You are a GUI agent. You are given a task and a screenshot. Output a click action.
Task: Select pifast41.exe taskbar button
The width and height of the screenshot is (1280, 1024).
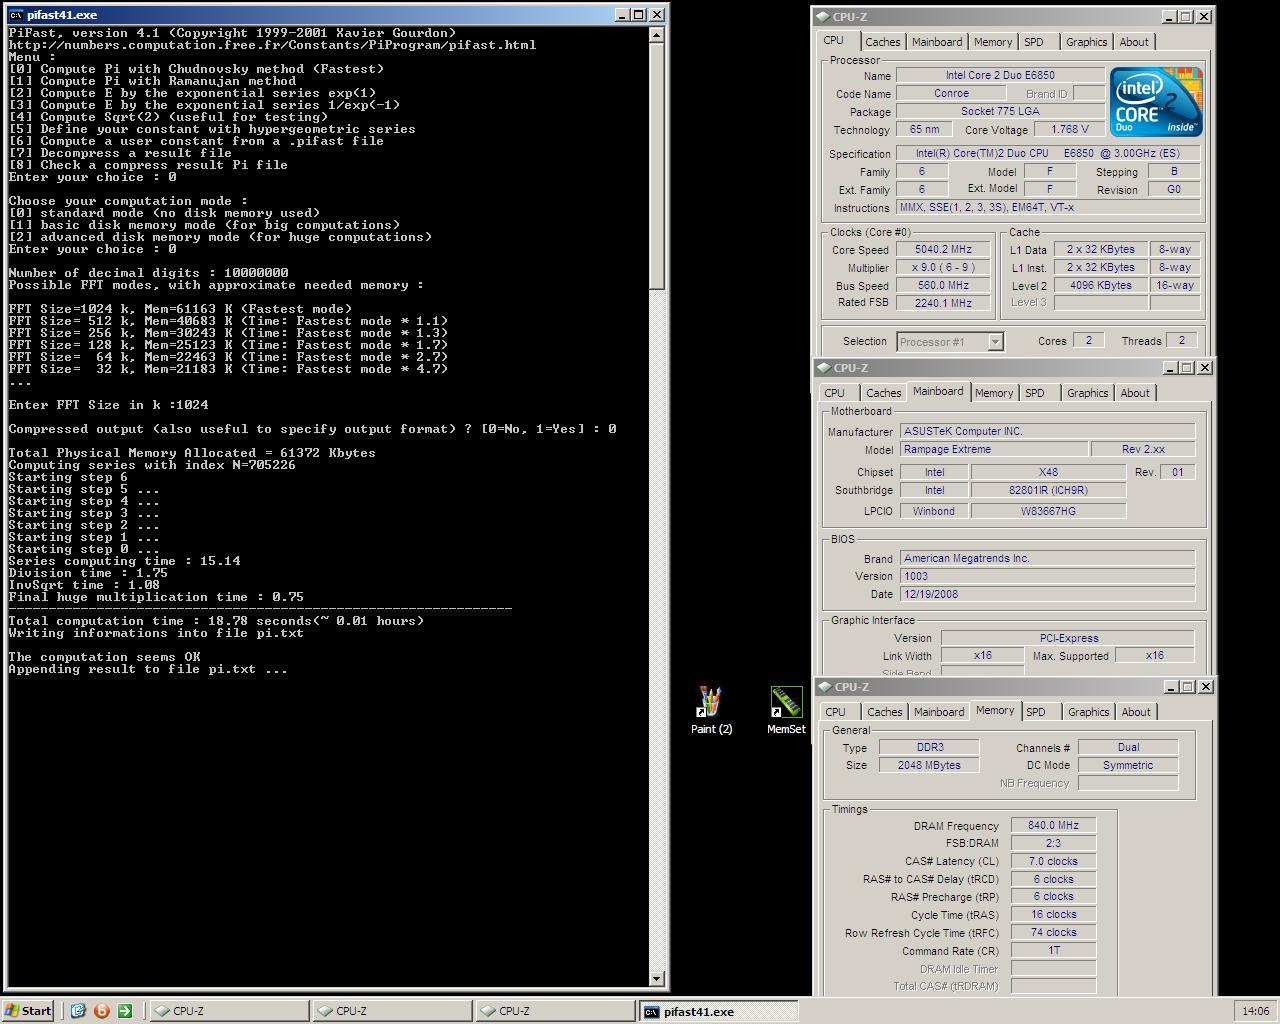click(x=718, y=1011)
